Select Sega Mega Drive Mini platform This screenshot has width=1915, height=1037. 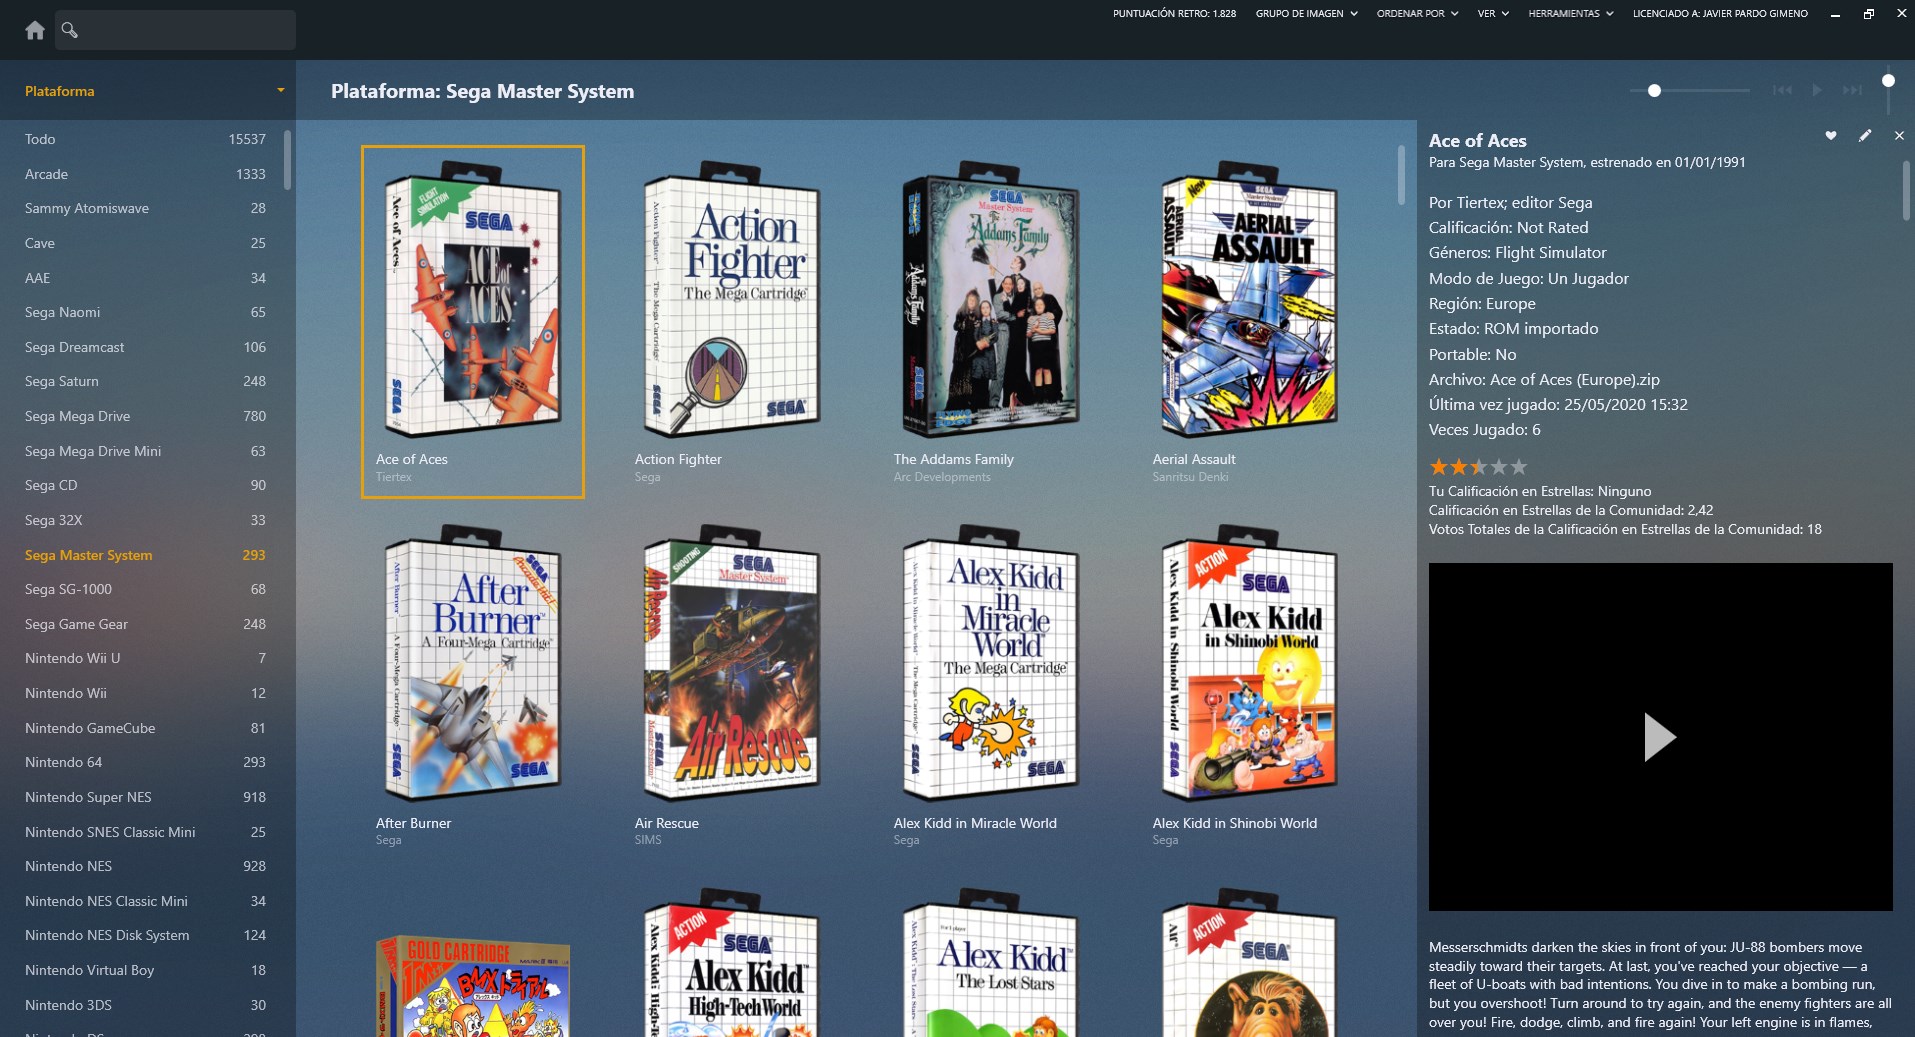pos(145,451)
